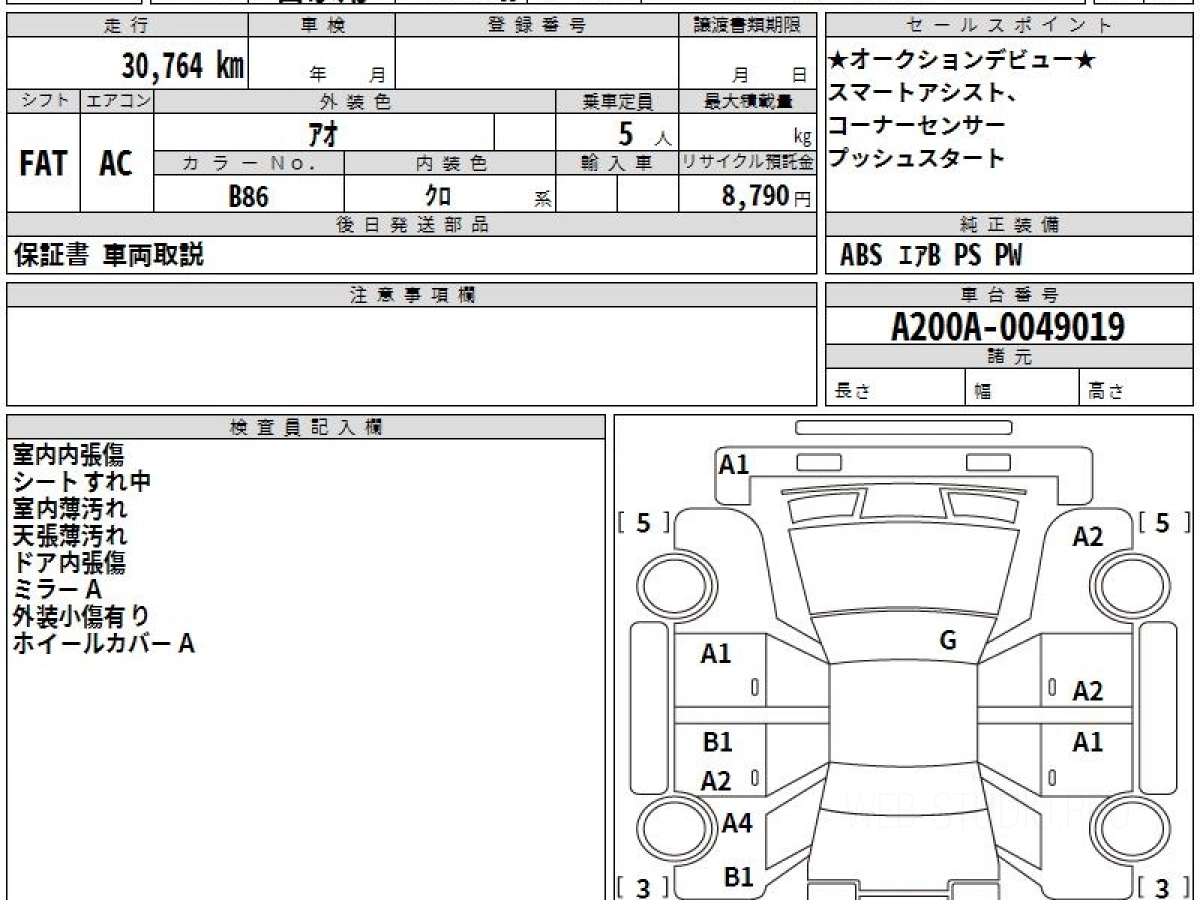Select the リサイクル預託金 header
This screenshot has height=900, width=1200.
[x=747, y=163]
